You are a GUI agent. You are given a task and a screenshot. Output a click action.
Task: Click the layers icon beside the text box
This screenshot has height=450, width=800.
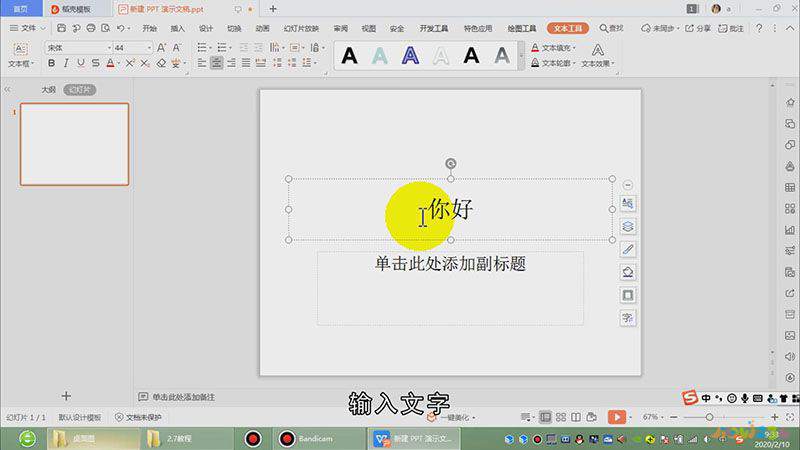coord(628,227)
